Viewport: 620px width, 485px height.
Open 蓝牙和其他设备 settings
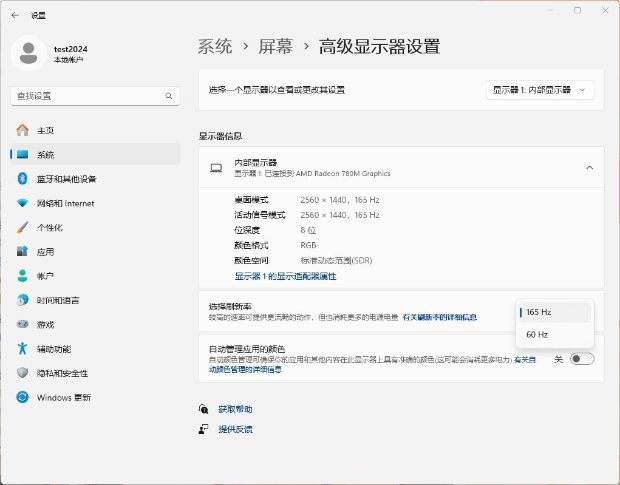tap(95, 179)
